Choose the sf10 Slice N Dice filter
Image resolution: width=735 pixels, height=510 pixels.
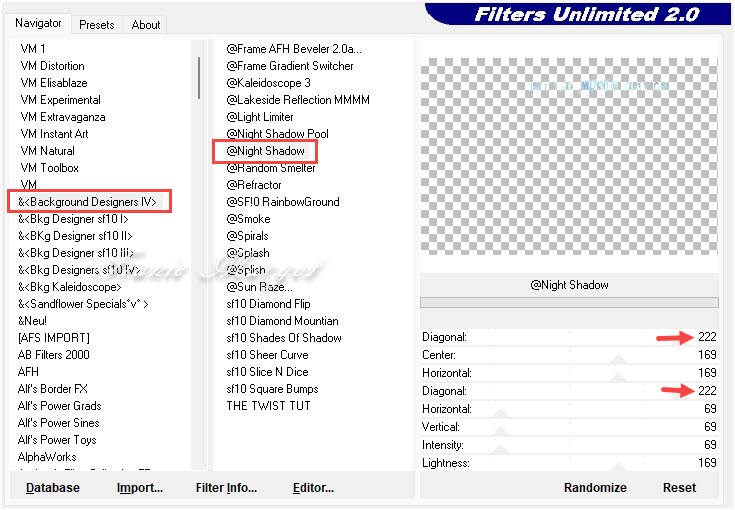pos(267,372)
